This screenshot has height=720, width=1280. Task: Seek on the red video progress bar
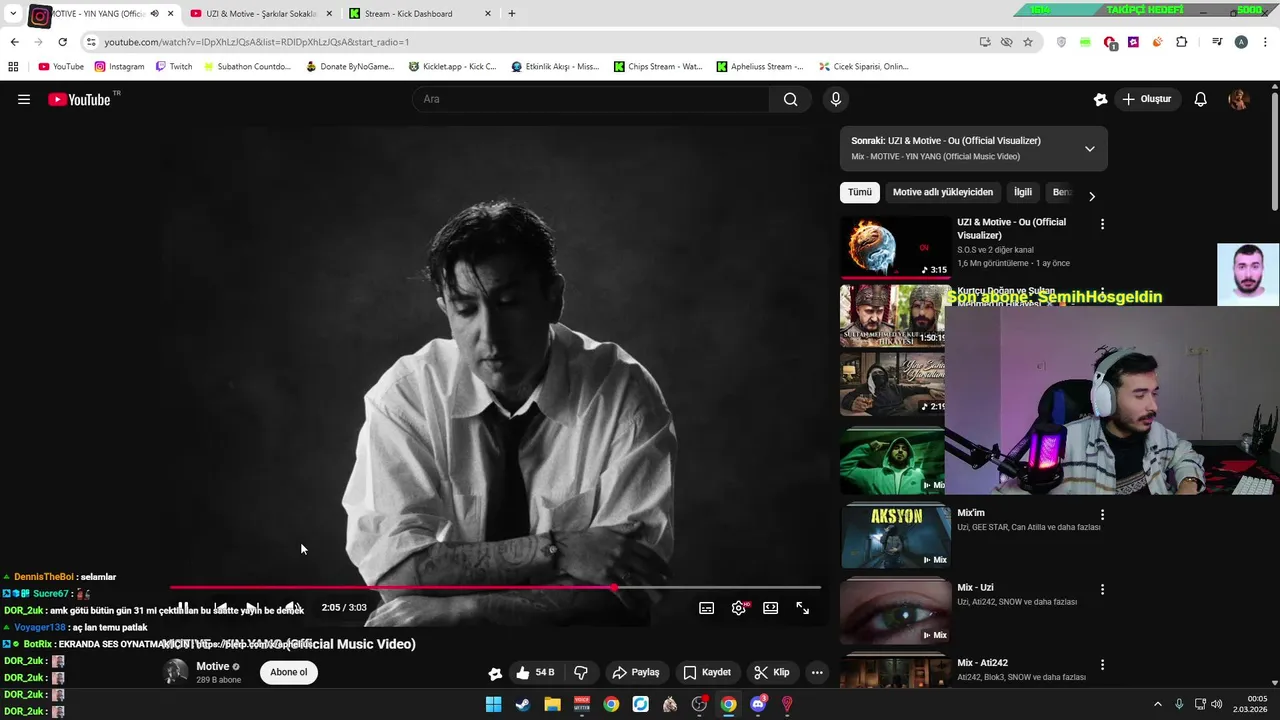[495, 588]
